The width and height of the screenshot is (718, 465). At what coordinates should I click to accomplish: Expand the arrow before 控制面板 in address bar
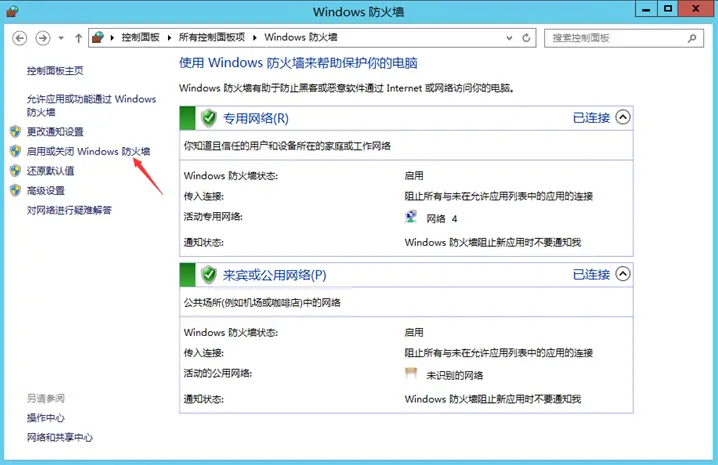click(112, 38)
